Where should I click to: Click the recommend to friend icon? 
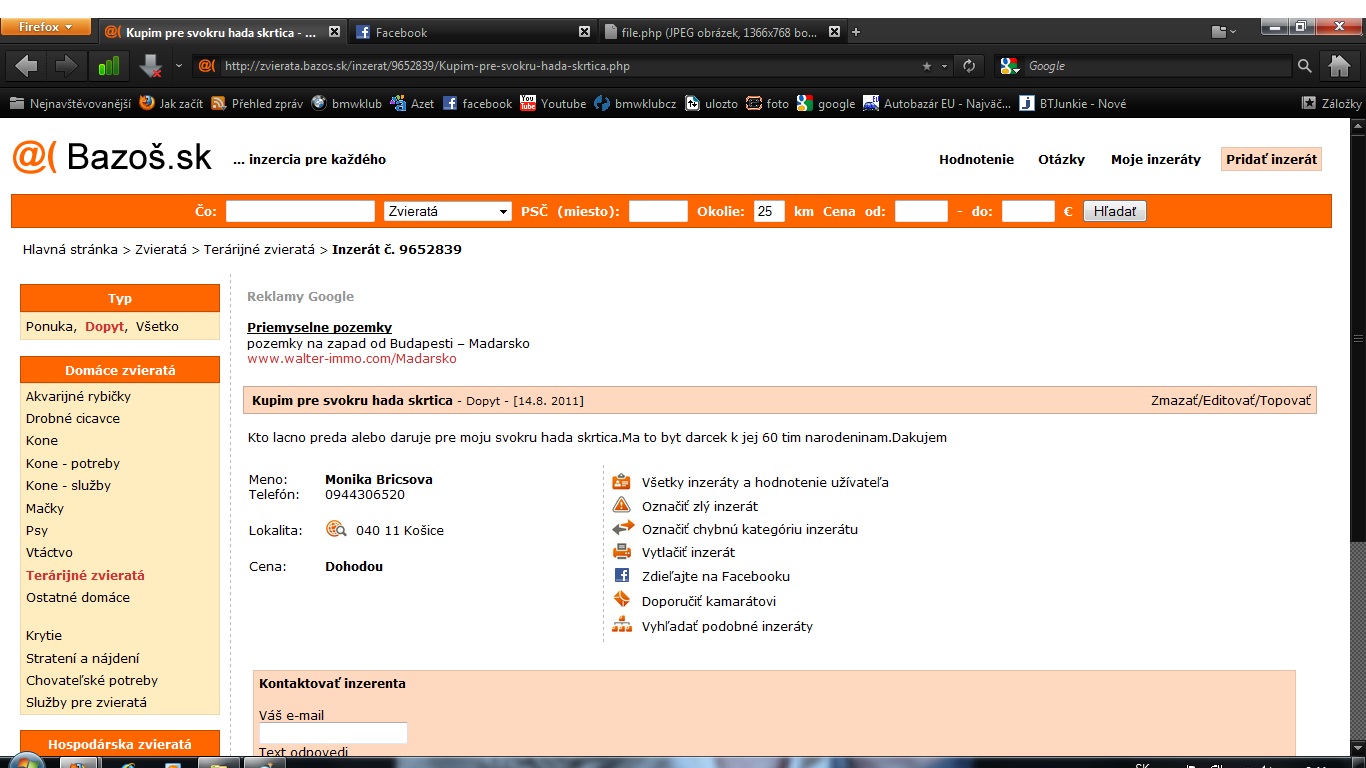622,600
